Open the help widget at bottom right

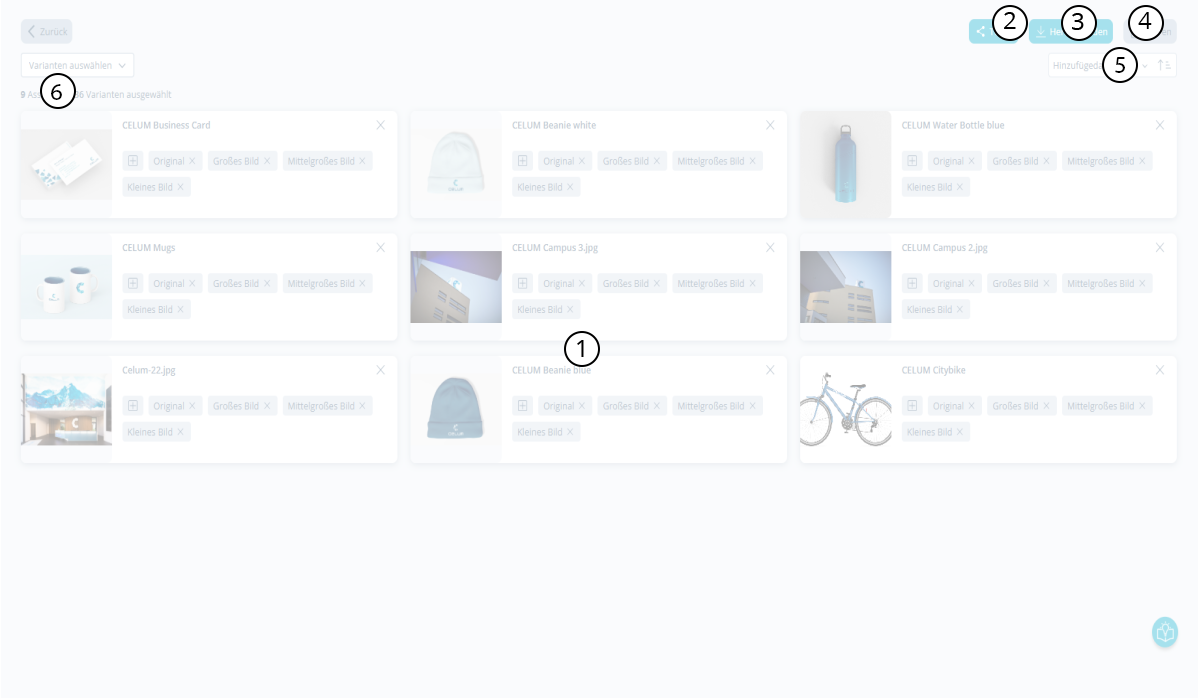tap(1165, 632)
